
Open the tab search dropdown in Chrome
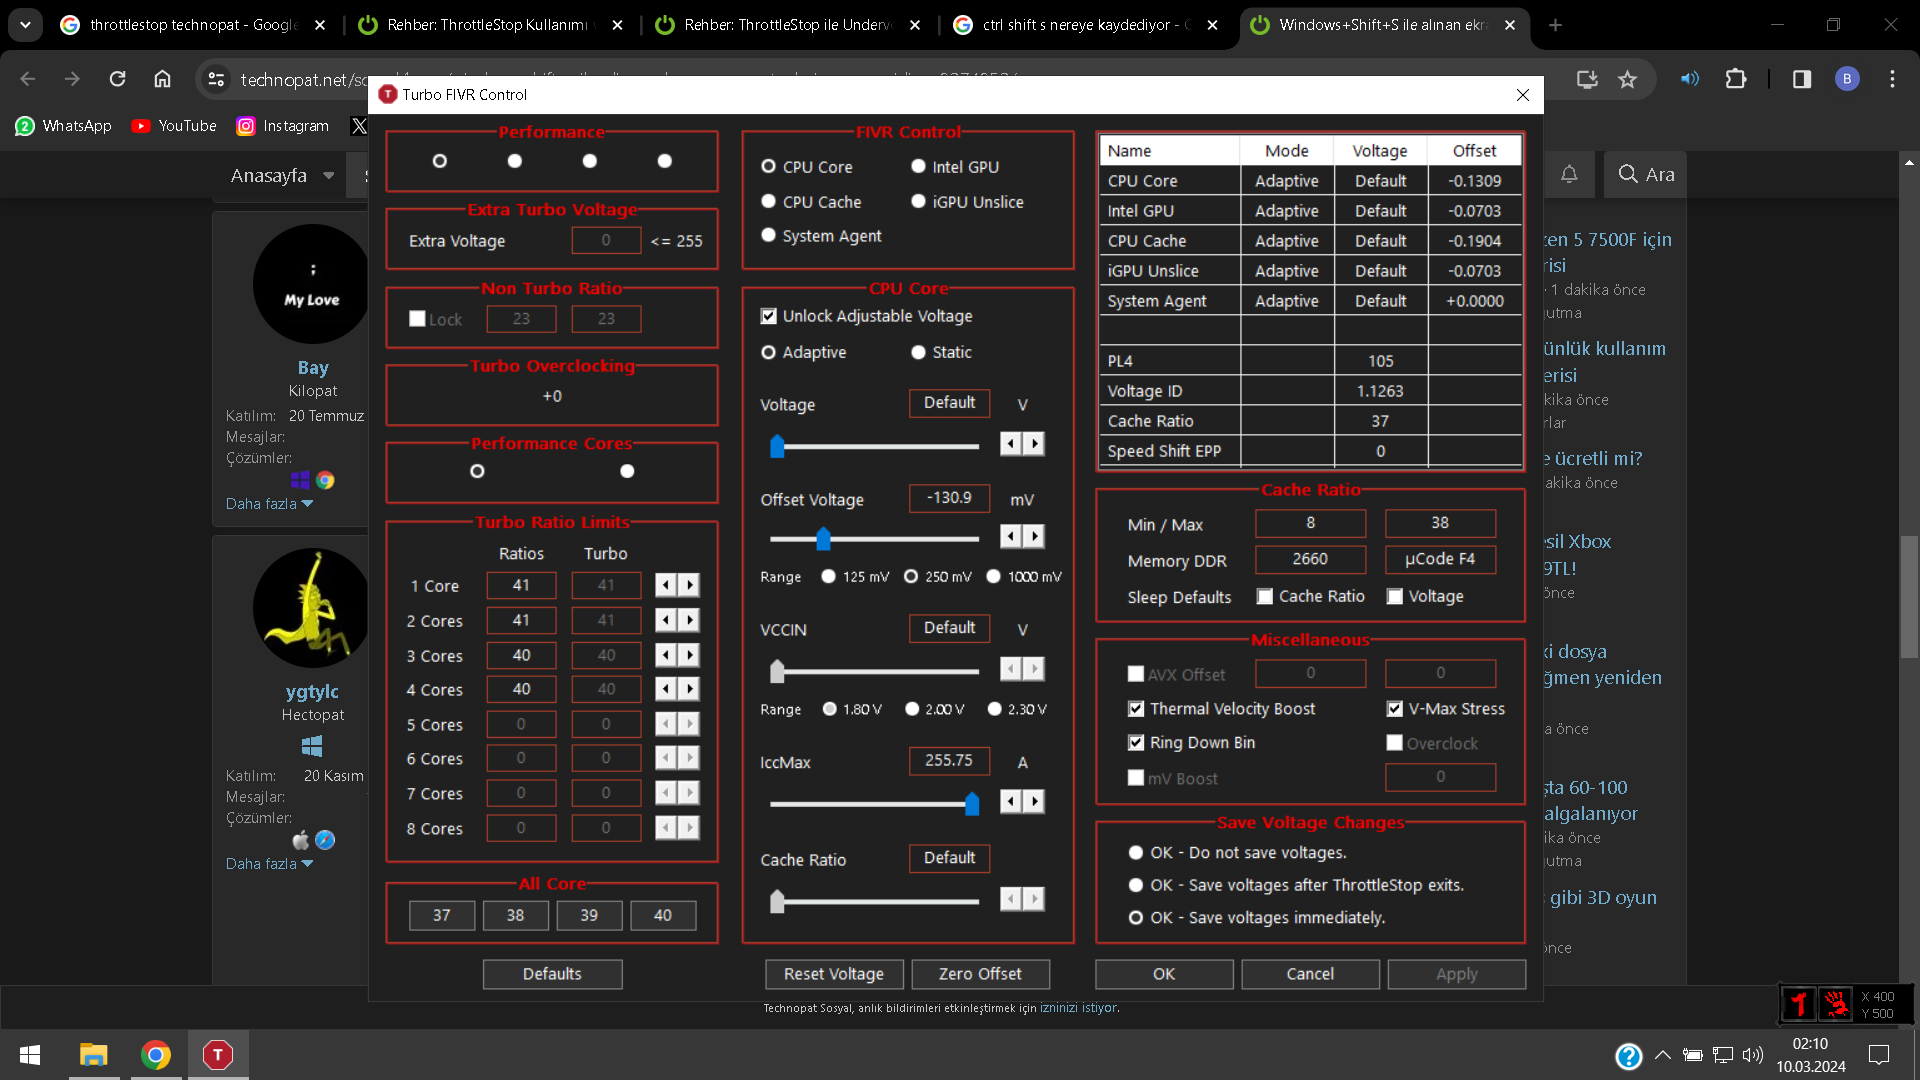point(25,25)
